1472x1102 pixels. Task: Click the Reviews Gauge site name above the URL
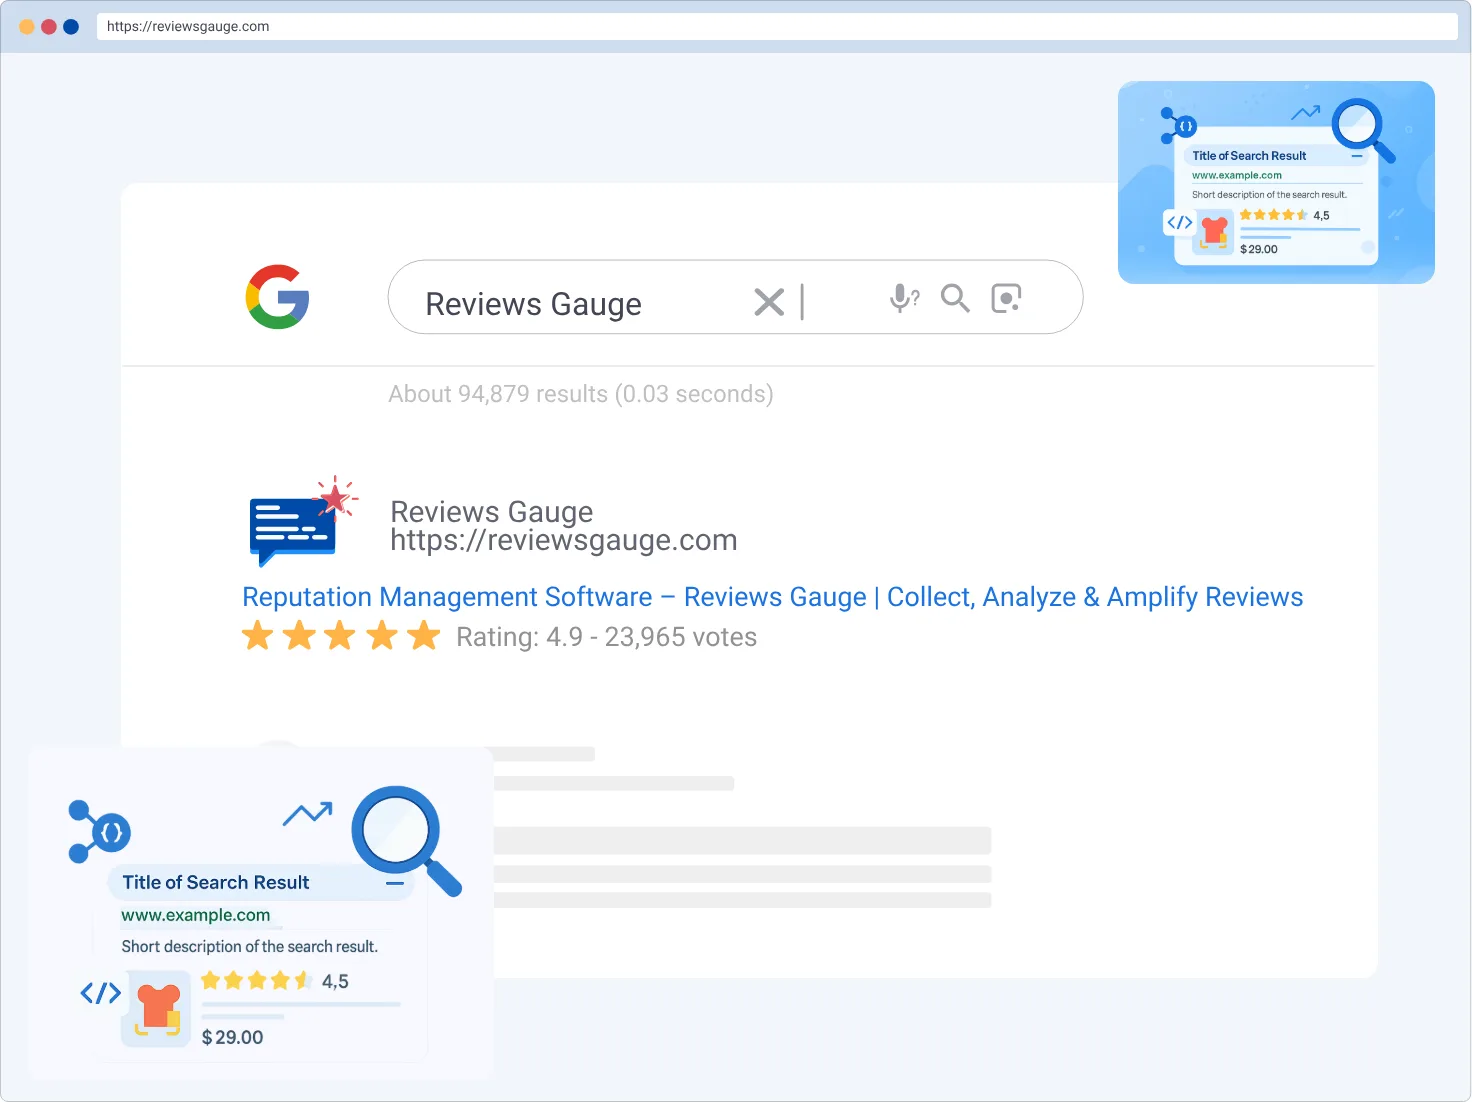[x=492, y=511]
